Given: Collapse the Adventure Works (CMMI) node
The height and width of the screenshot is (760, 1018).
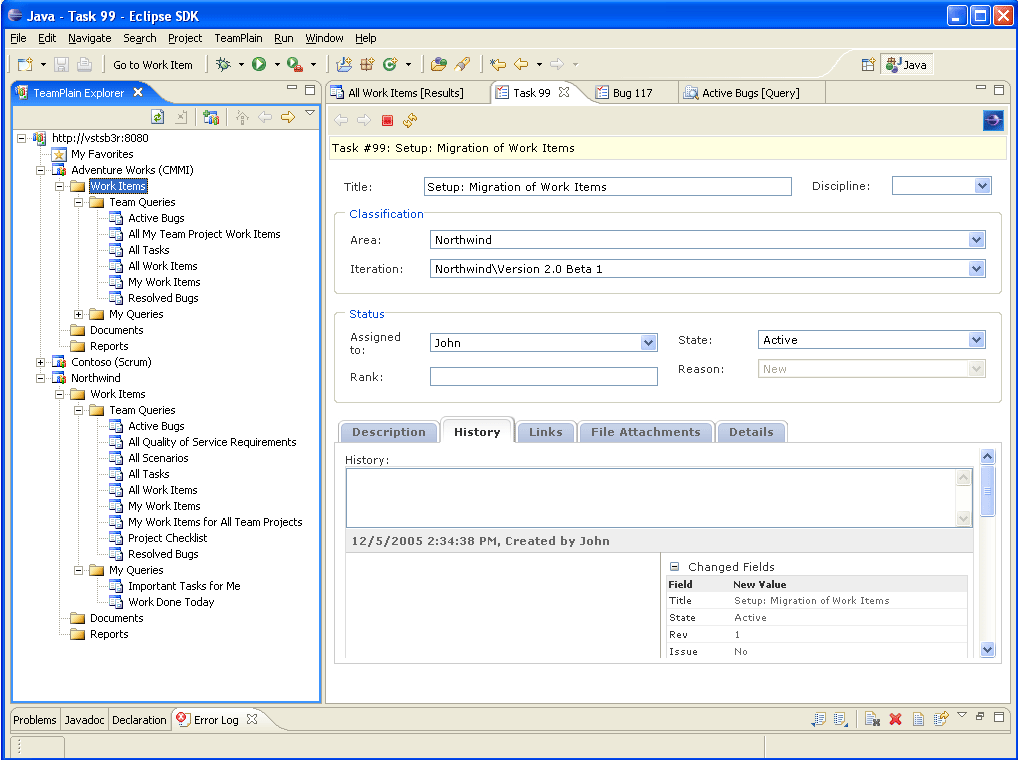Looking at the screenshot, I should click(40, 170).
